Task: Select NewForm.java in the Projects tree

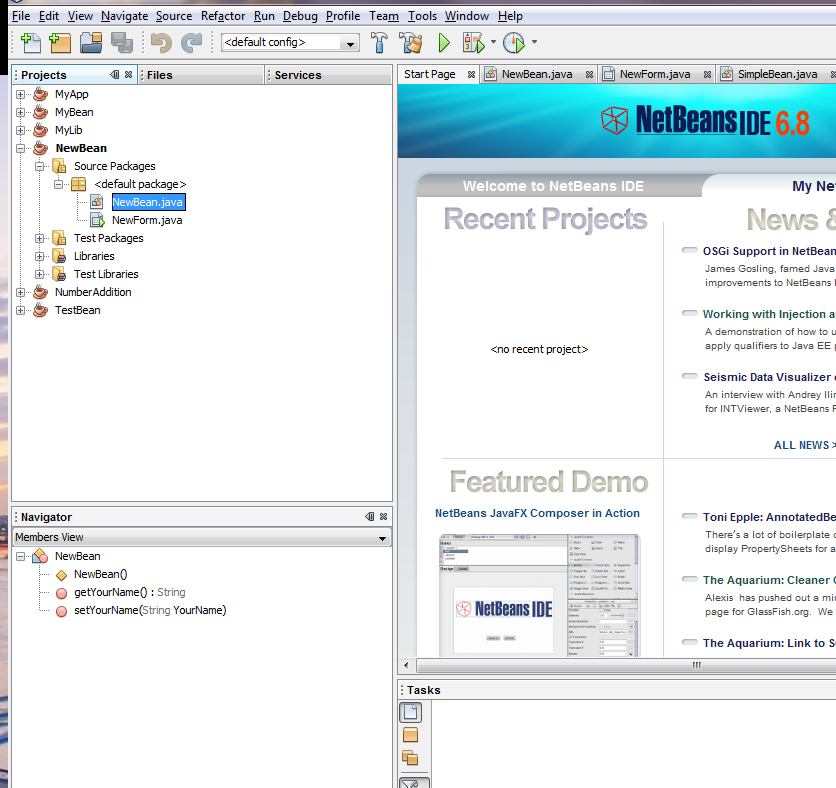Action: tap(150, 220)
